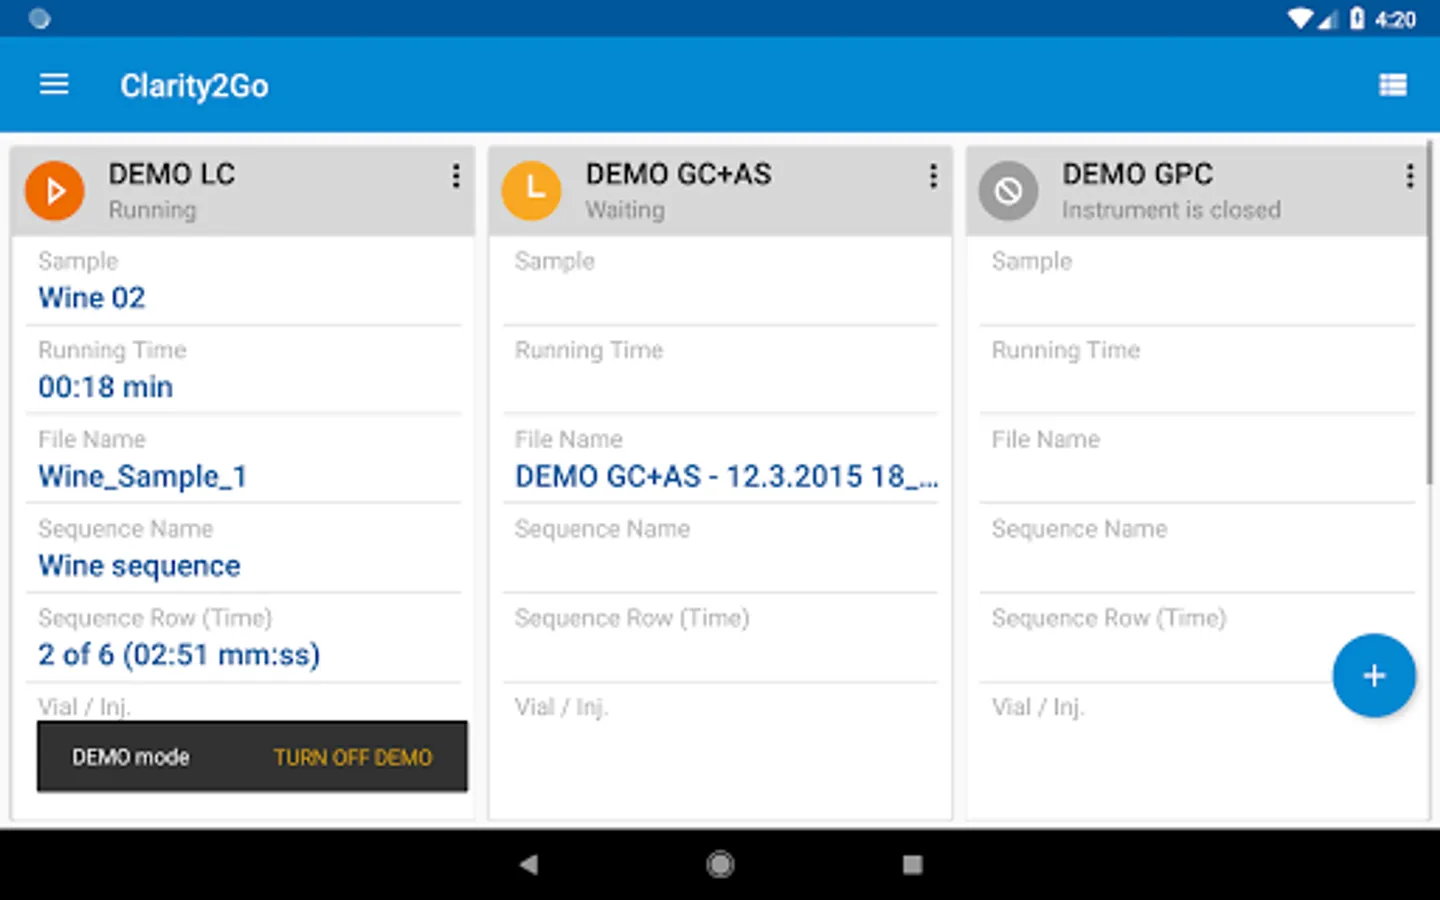
Task: Open the hamburger navigation menu
Action: tap(54, 85)
